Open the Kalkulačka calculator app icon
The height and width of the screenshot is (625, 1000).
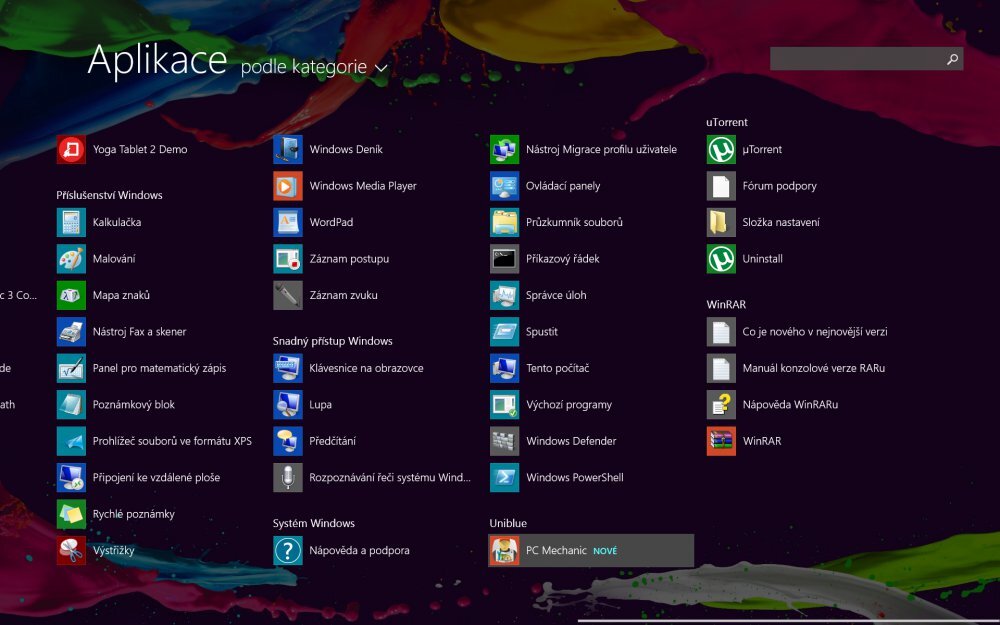[x=71, y=222]
